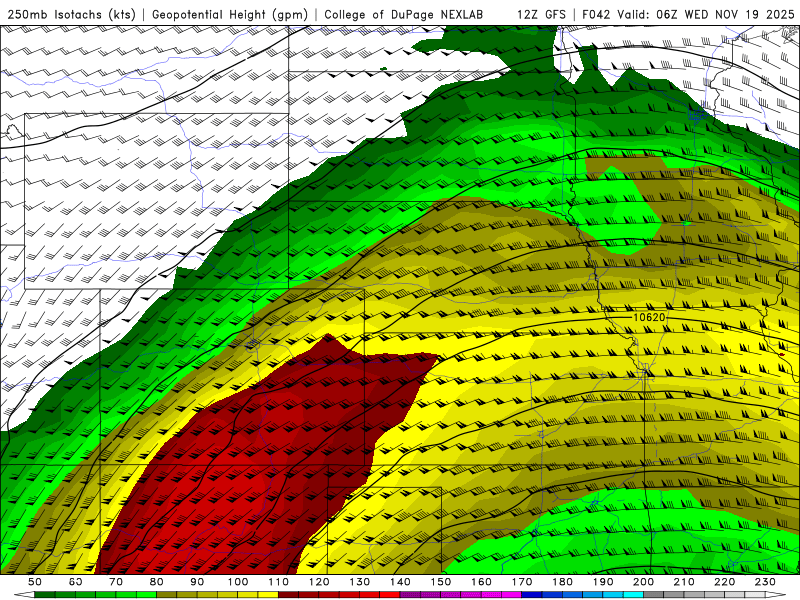Image resolution: width=800 pixels, height=600 pixels.
Task: Click the "F042" forecast hour text
Action: click(595, 14)
